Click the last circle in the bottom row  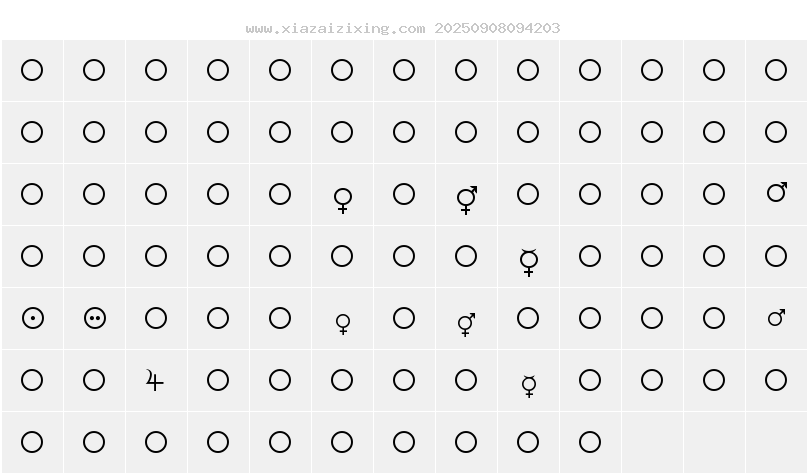coord(590,442)
